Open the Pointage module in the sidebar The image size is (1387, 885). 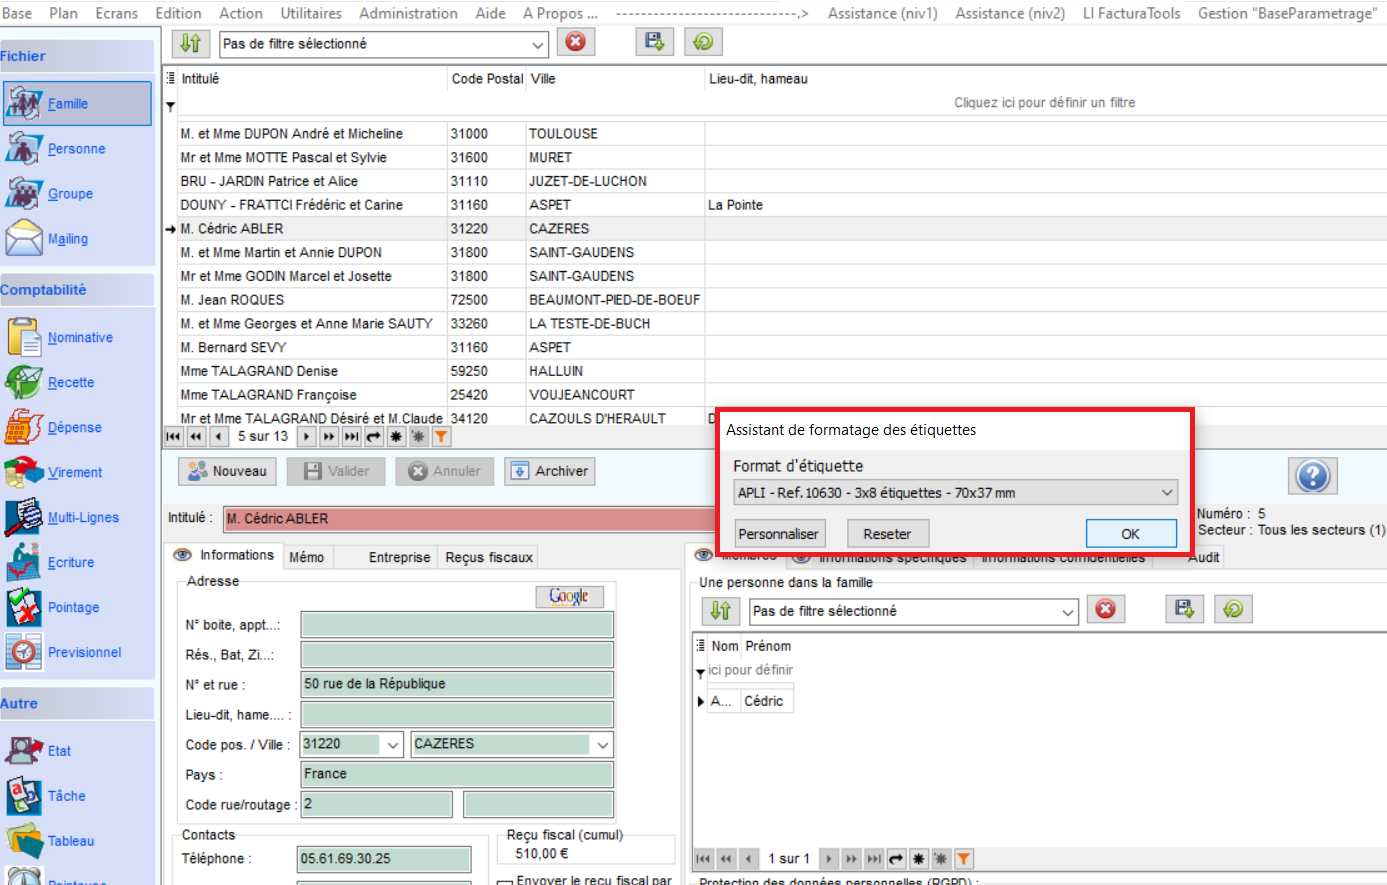pyautogui.click(x=73, y=608)
